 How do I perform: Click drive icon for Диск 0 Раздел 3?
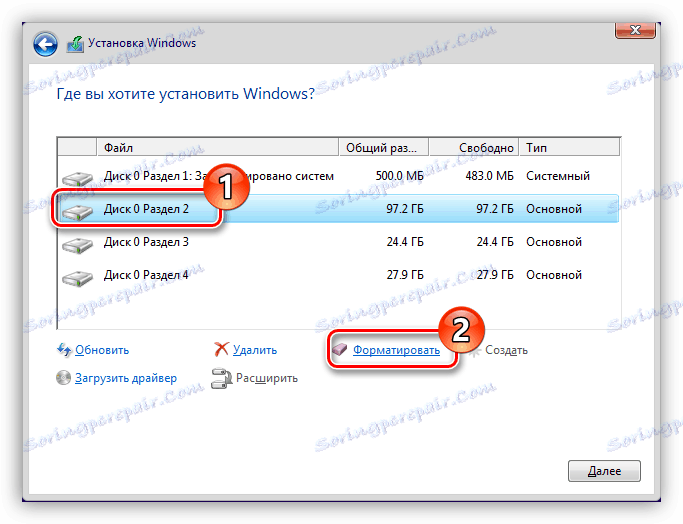(x=77, y=244)
